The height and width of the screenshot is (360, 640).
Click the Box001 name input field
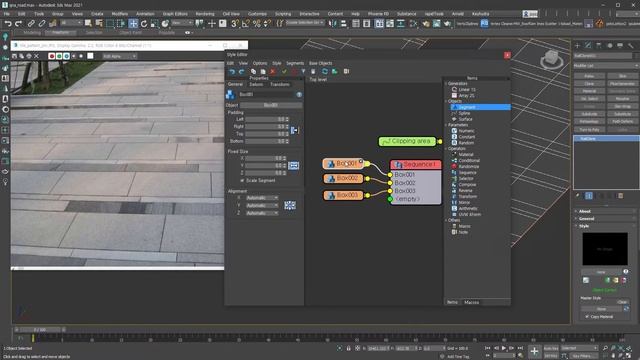point(266,94)
